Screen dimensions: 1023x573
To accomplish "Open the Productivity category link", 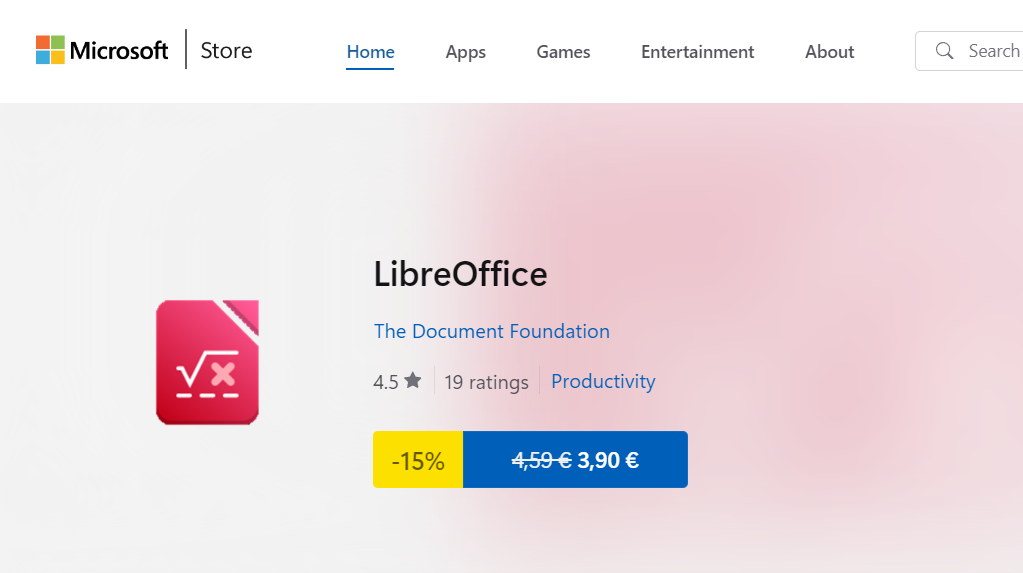I will coord(603,381).
